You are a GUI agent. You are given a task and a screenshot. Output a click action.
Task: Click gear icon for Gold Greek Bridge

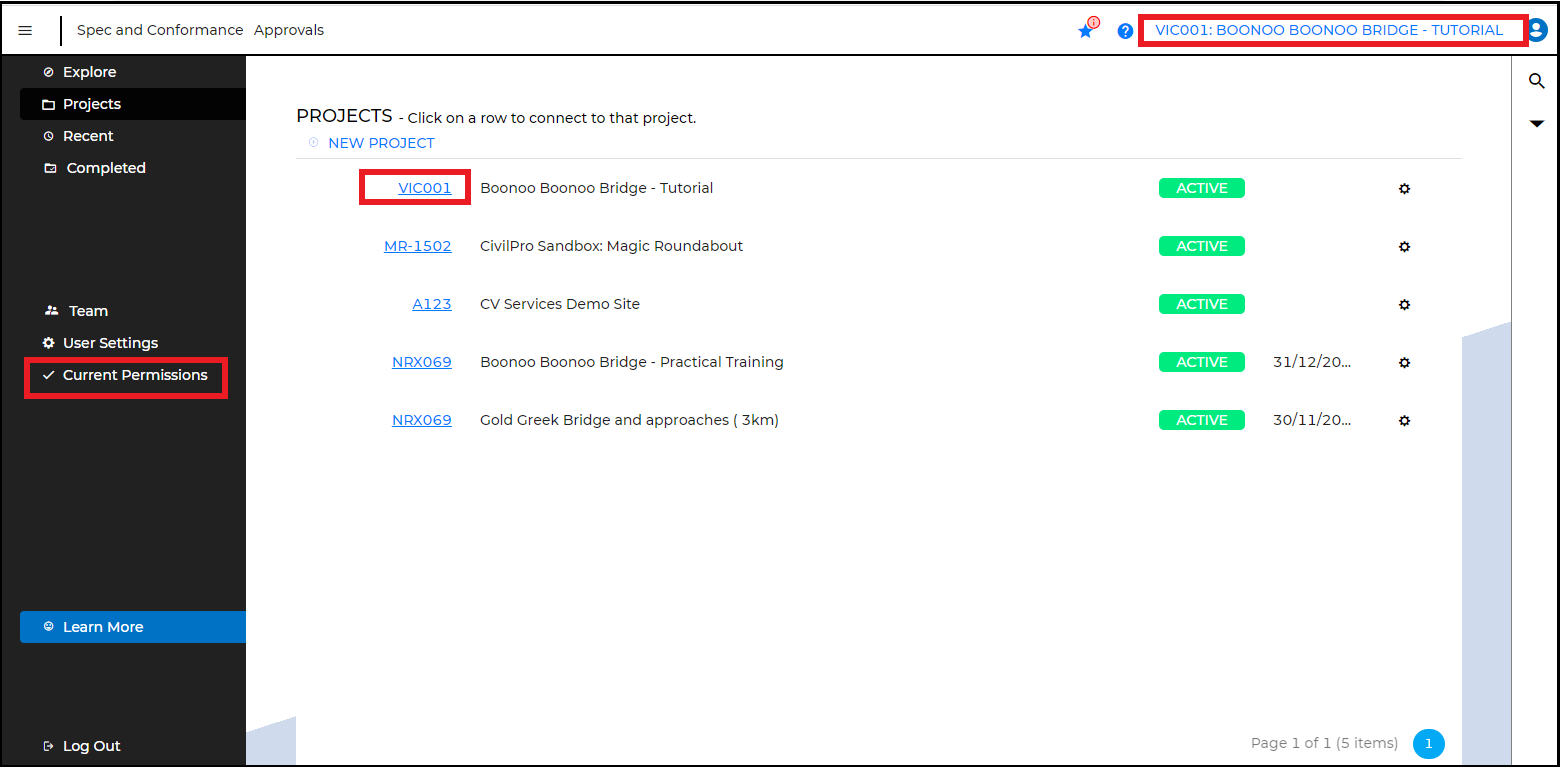[1404, 420]
